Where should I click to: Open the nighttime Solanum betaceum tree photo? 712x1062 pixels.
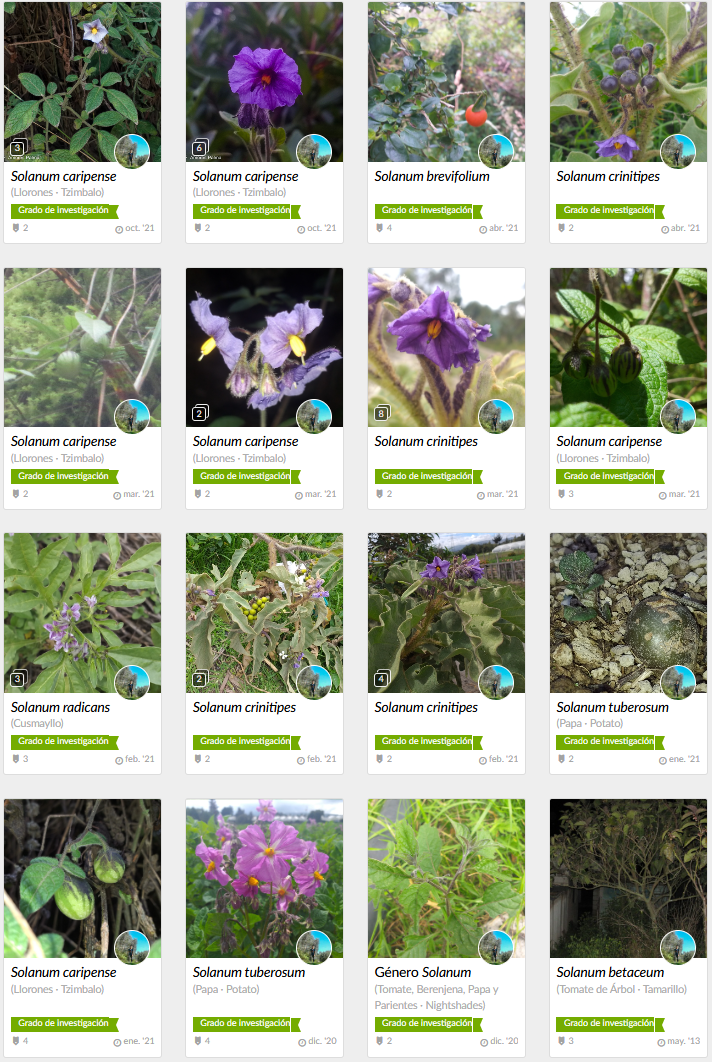click(628, 878)
